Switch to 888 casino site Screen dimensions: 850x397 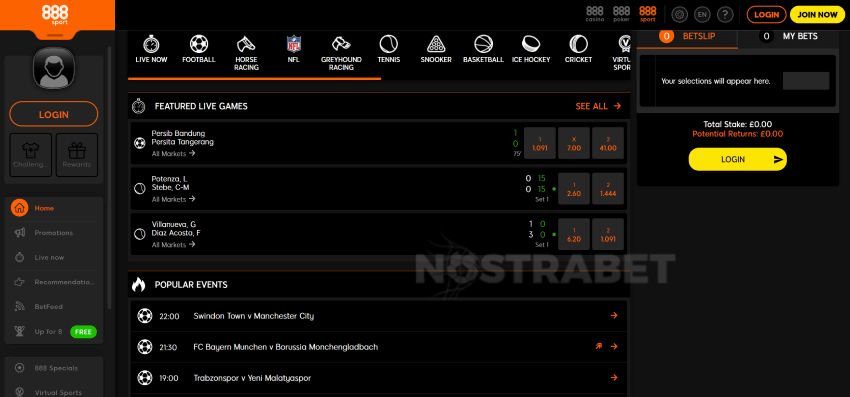click(x=595, y=14)
